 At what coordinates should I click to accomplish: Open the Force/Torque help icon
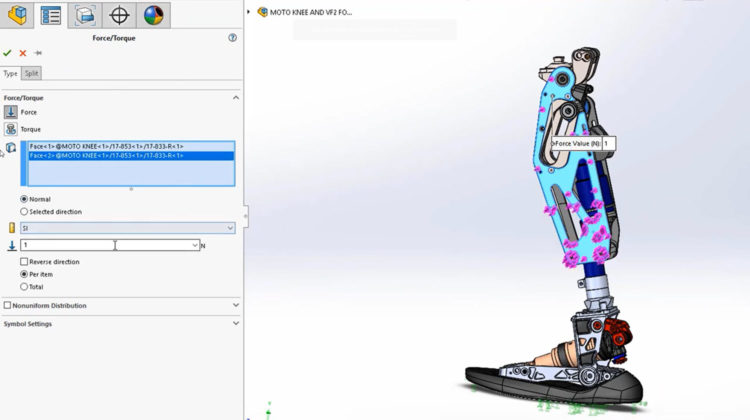coord(233,37)
